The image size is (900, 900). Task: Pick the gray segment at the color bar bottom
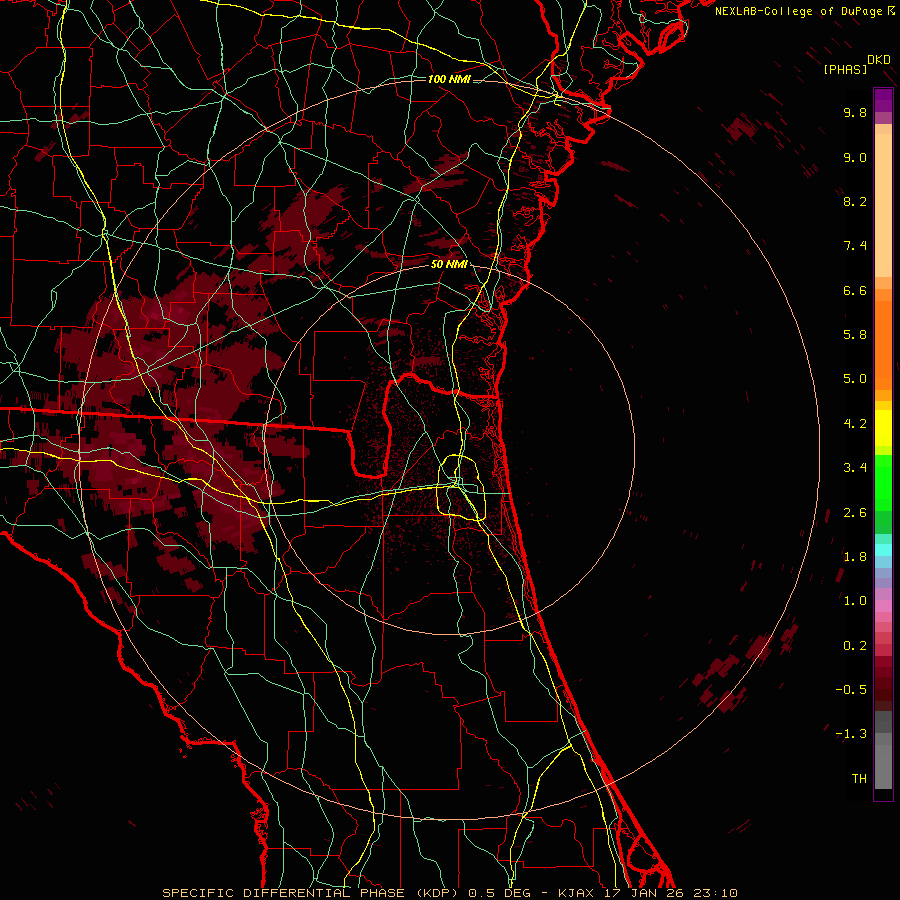pyautogui.click(x=883, y=766)
